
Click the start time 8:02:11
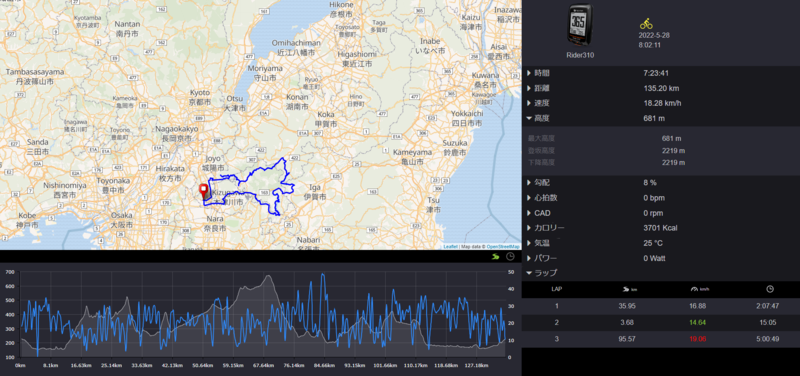tap(649, 45)
